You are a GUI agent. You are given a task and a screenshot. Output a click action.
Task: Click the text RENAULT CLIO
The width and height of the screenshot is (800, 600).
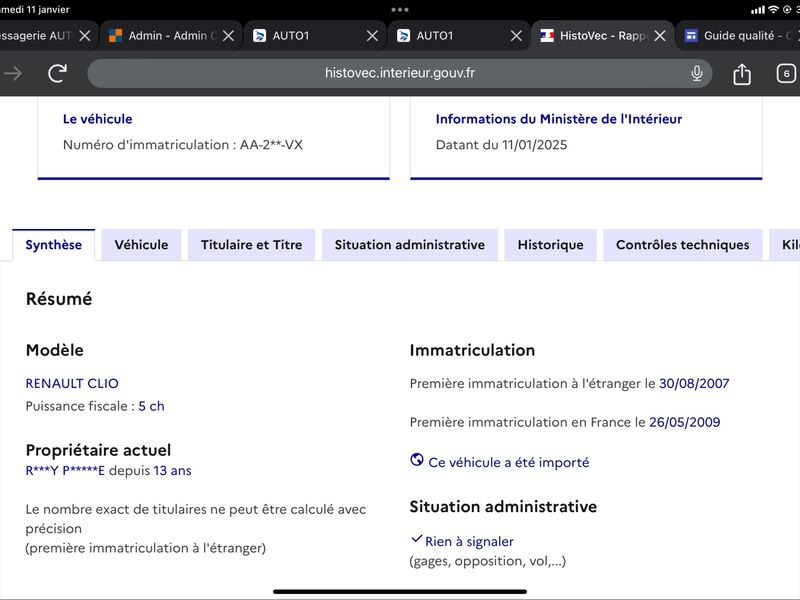(x=72, y=383)
